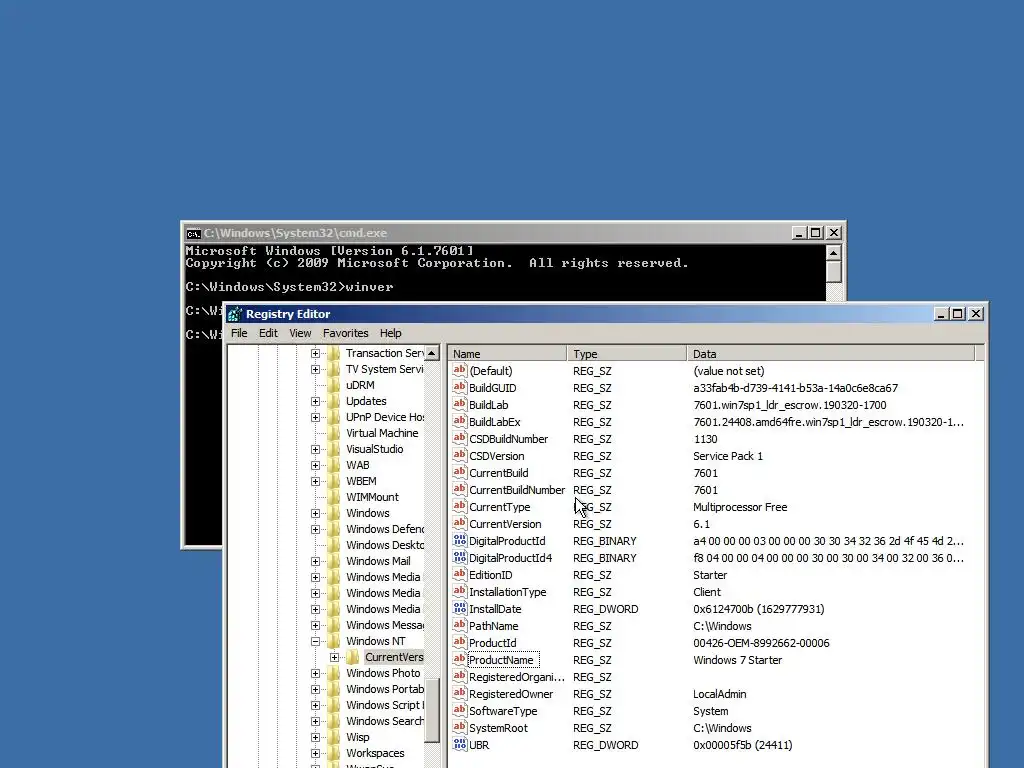The width and height of the screenshot is (1024, 768).
Task: Sort values by the Name column header
Action: point(507,353)
